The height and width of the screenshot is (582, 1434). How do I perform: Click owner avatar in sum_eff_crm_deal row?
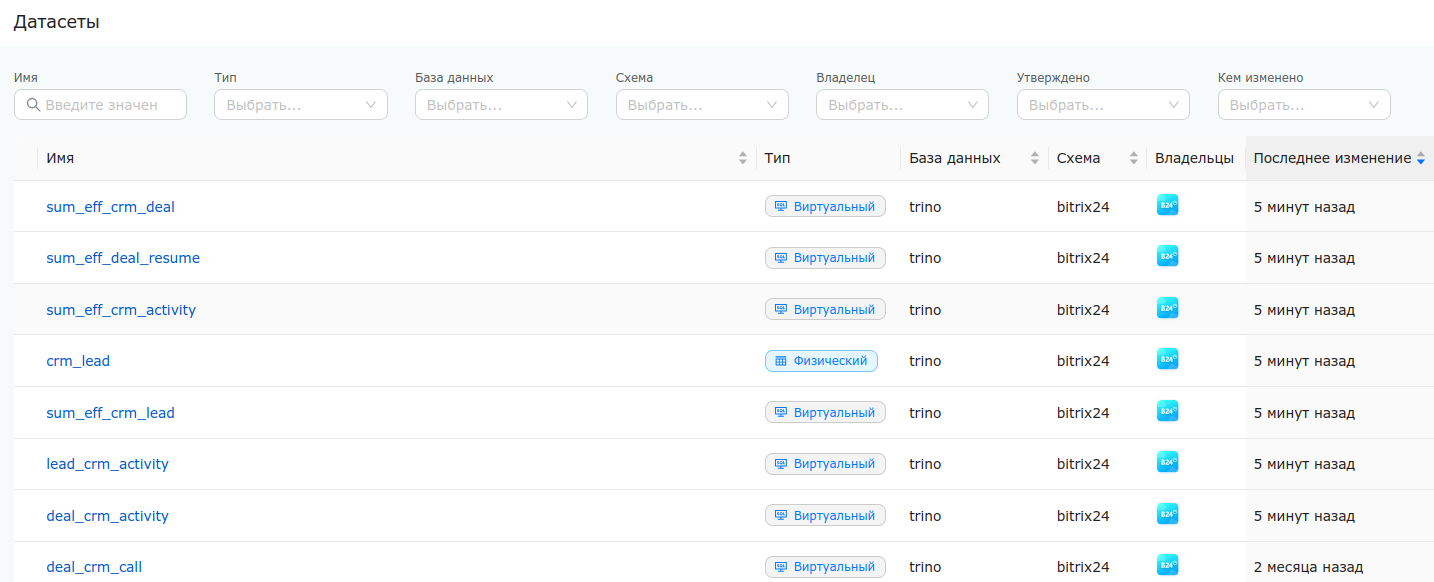click(x=1167, y=205)
